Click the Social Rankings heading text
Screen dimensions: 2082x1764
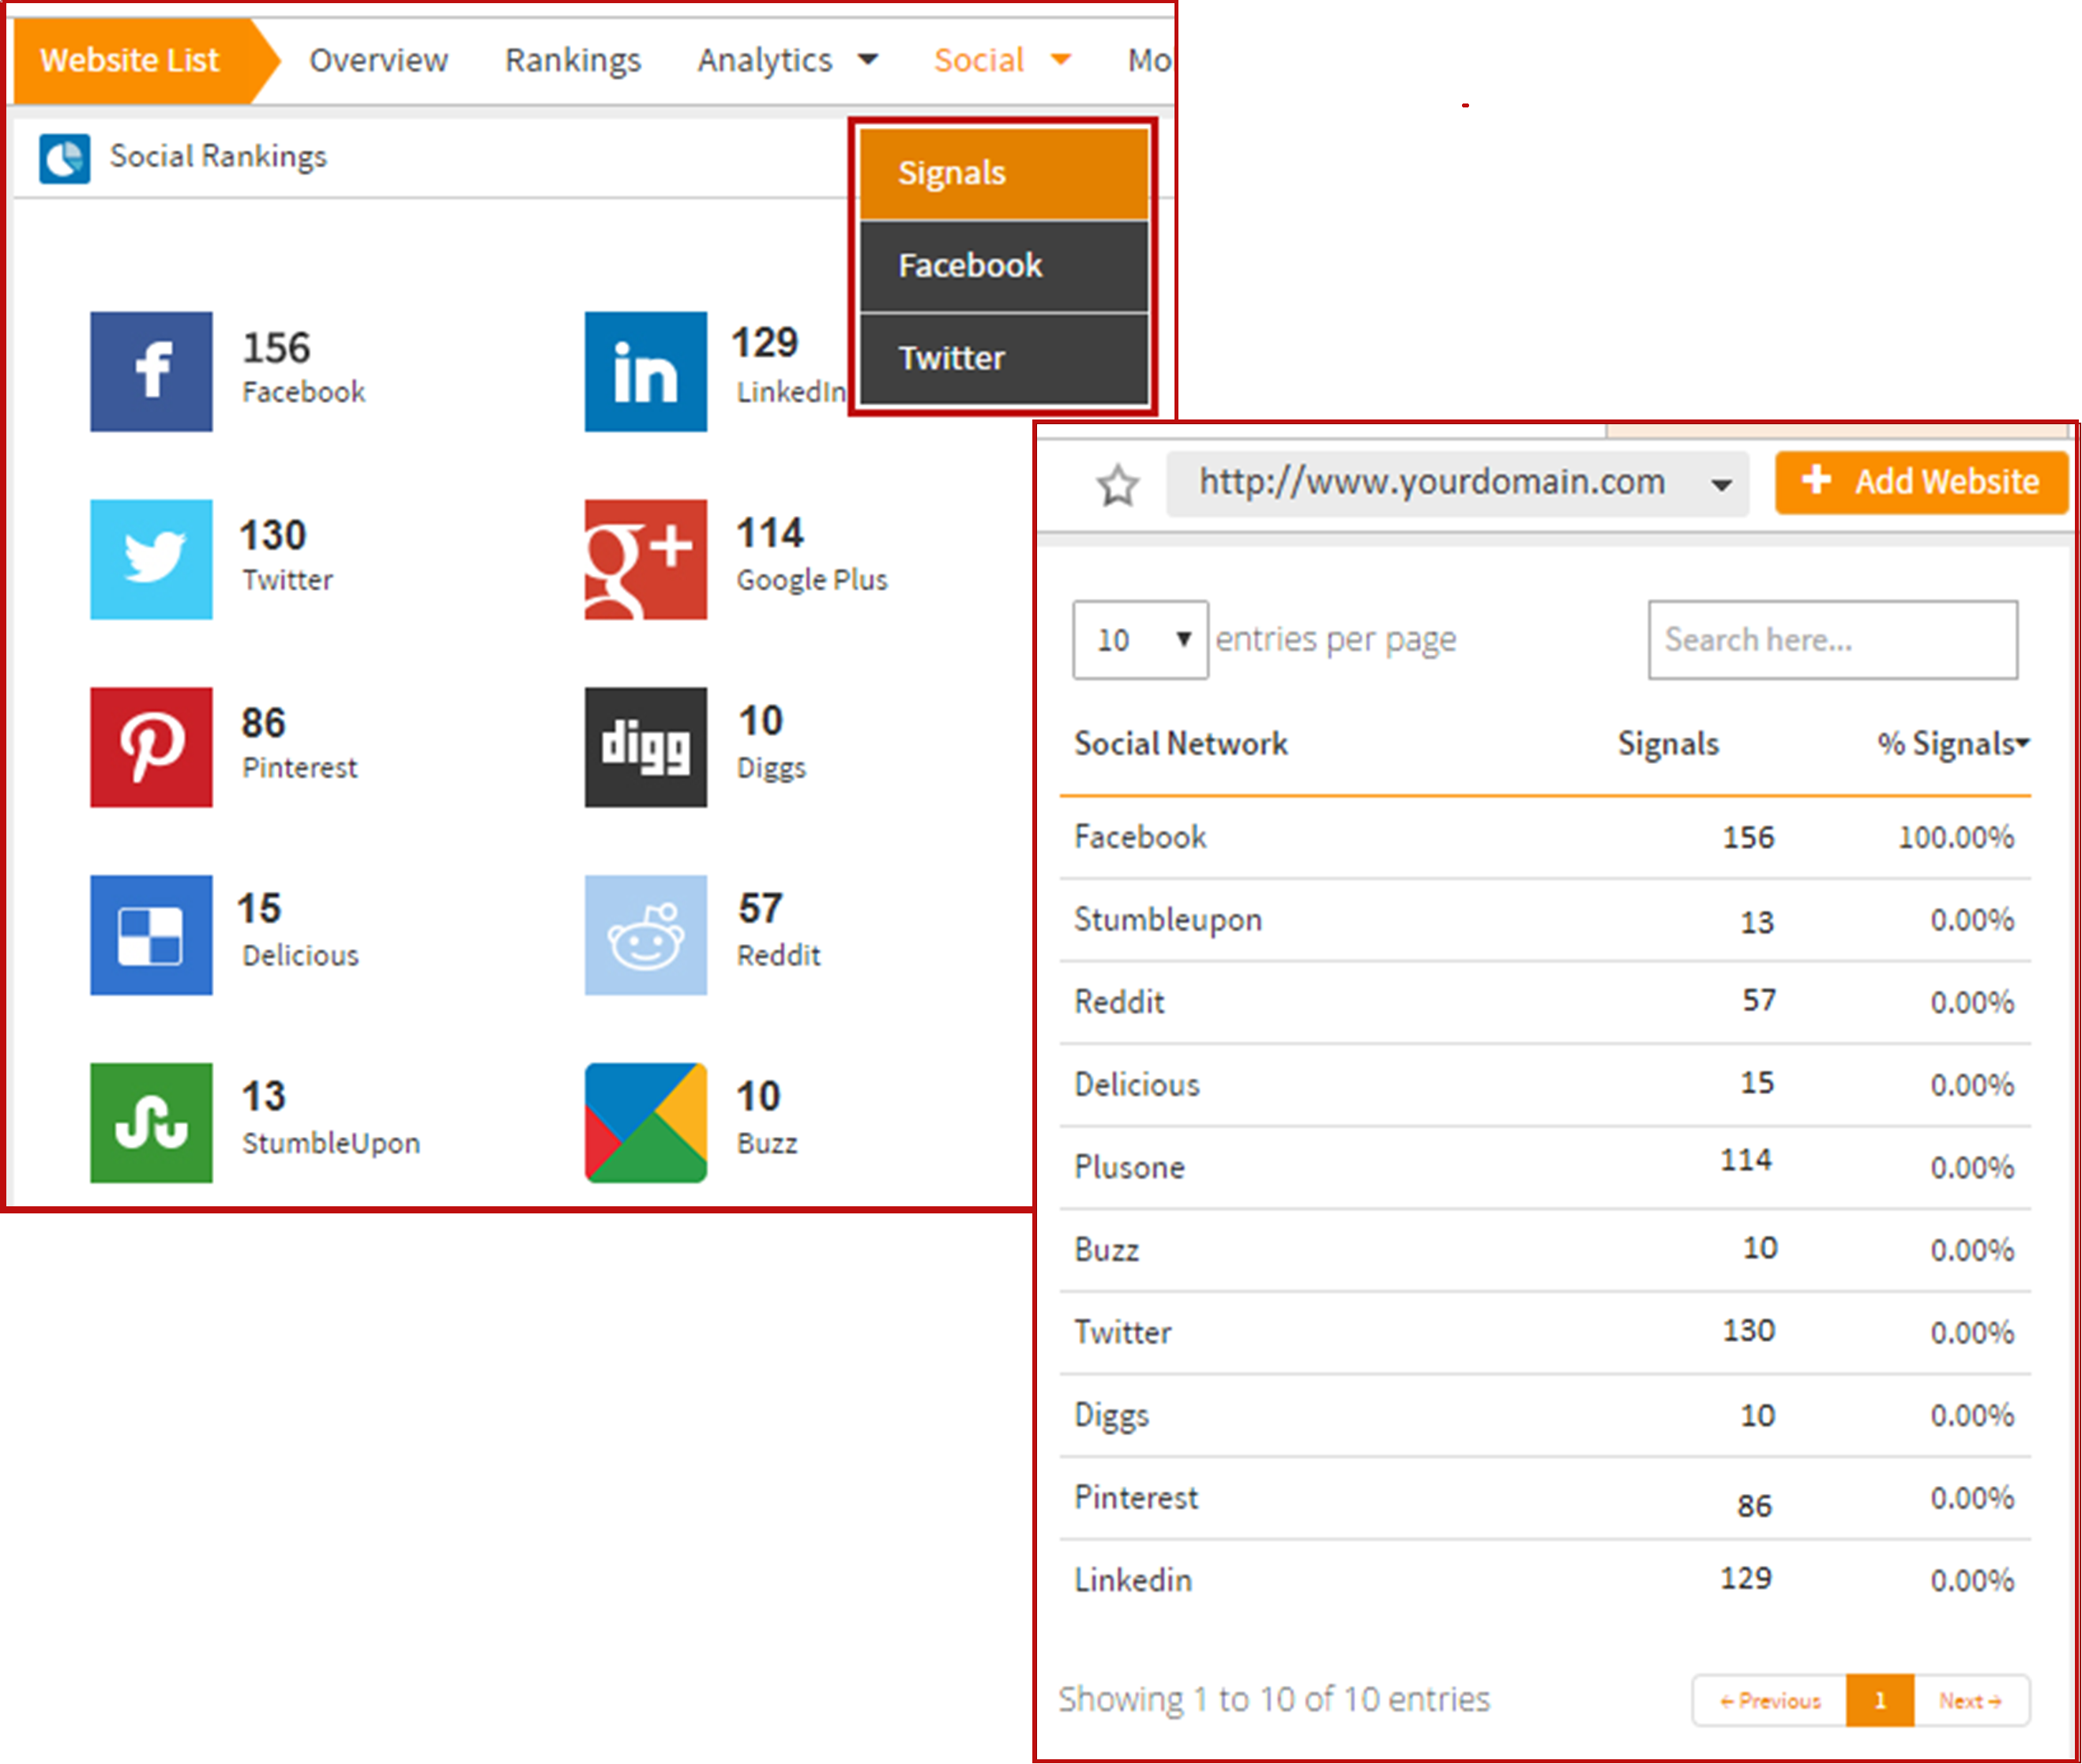click(218, 157)
